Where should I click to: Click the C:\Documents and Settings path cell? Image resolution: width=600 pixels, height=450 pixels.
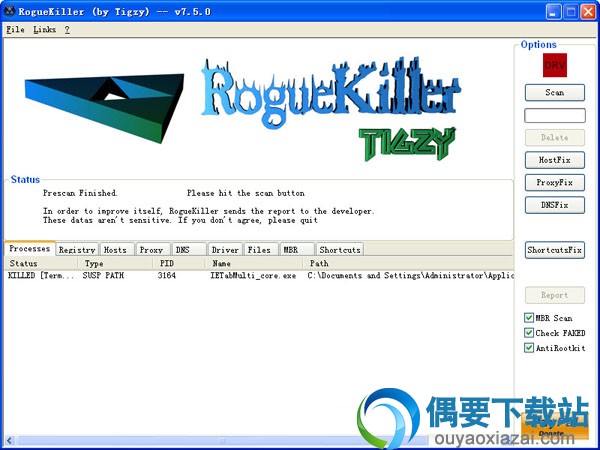pos(410,276)
